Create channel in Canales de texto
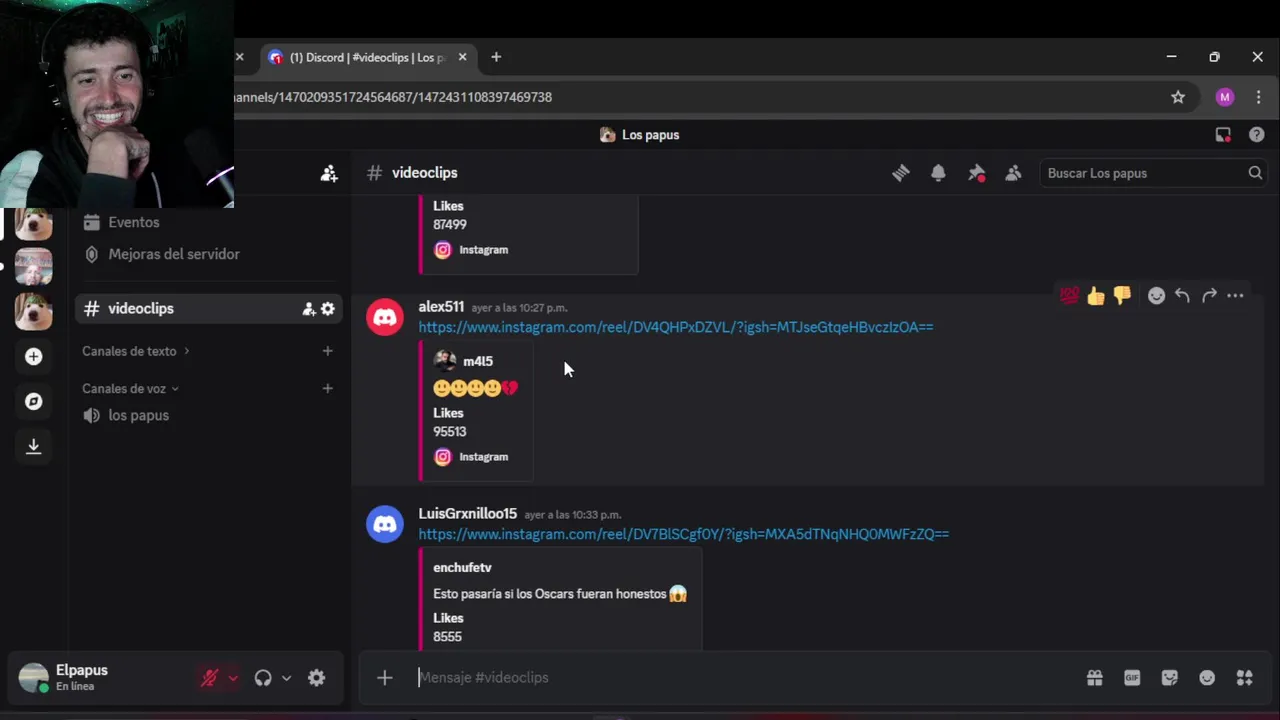This screenshot has width=1280, height=720. 327,351
